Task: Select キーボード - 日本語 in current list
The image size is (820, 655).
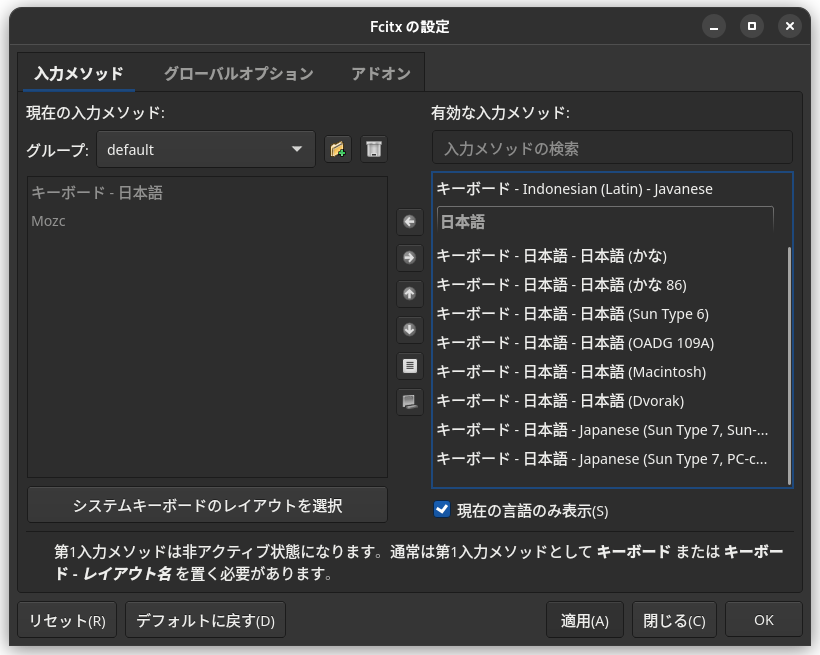Action: pos(208,193)
